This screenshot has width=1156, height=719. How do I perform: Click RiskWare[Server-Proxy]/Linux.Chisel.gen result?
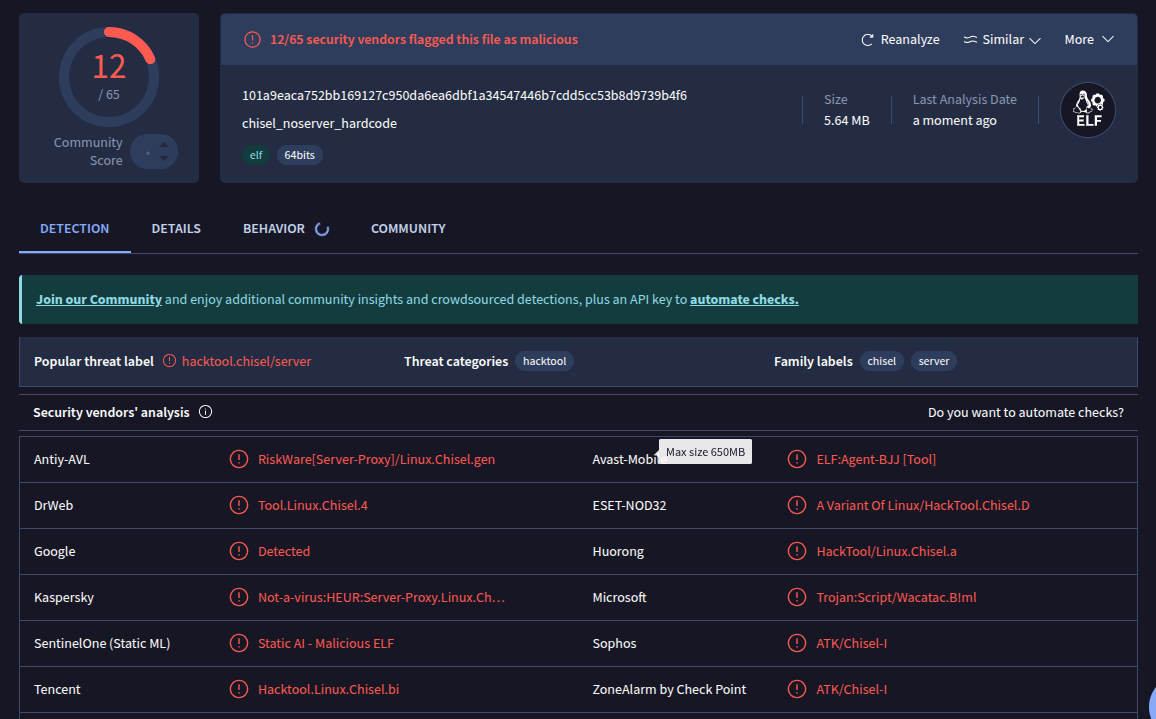[376, 459]
